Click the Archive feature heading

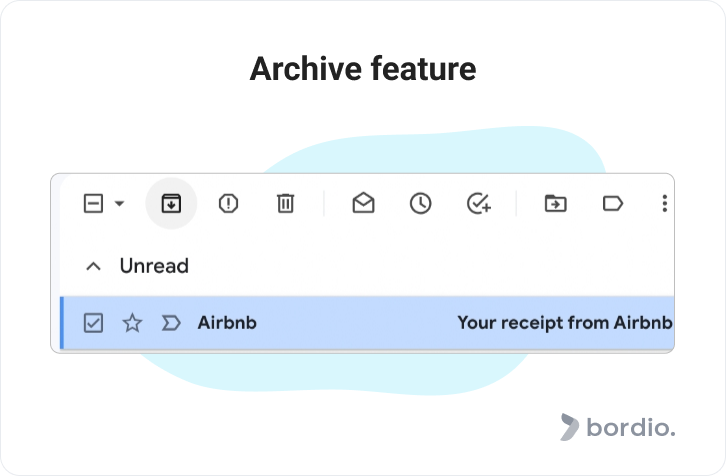[x=363, y=69]
